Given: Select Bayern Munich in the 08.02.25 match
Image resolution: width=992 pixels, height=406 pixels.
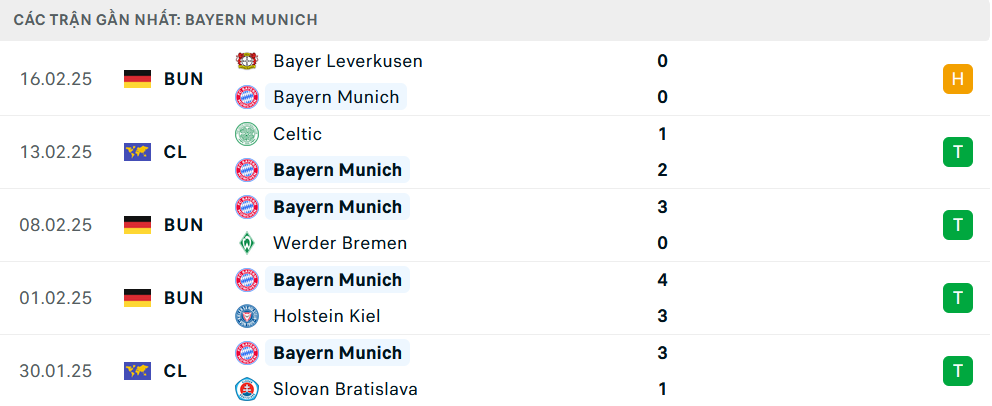Looking at the screenshot, I should click(x=337, y=207).
